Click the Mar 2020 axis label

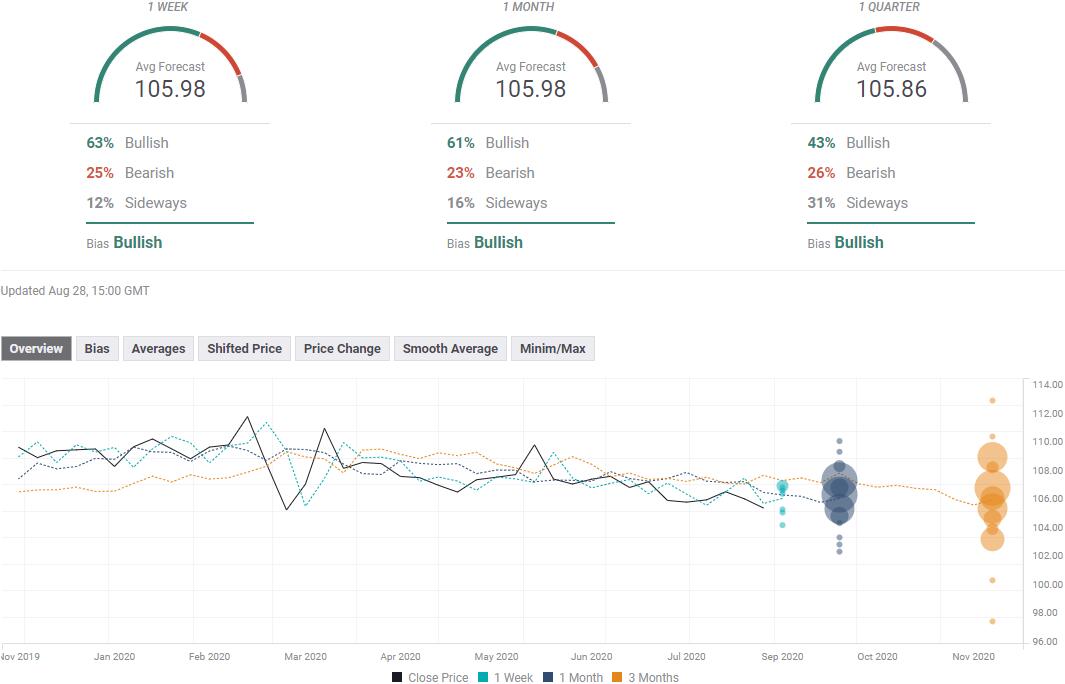[305, 657]
